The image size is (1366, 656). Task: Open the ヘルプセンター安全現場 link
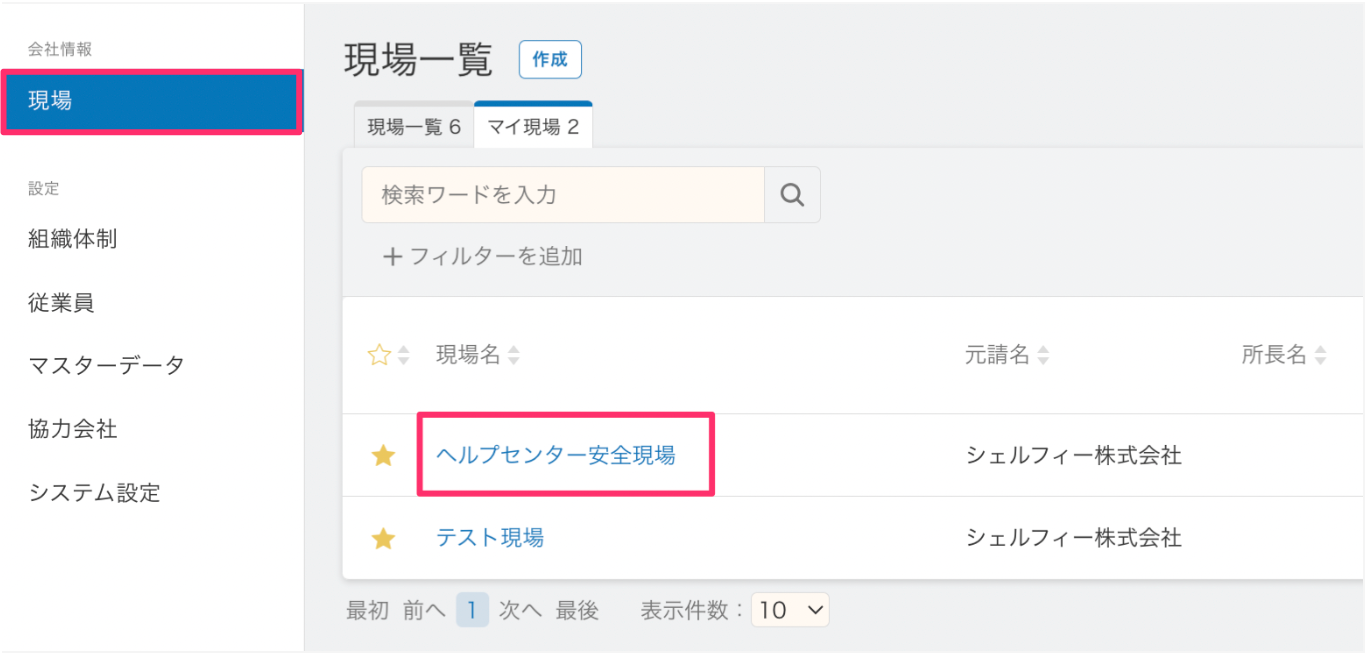coord(555,456)
